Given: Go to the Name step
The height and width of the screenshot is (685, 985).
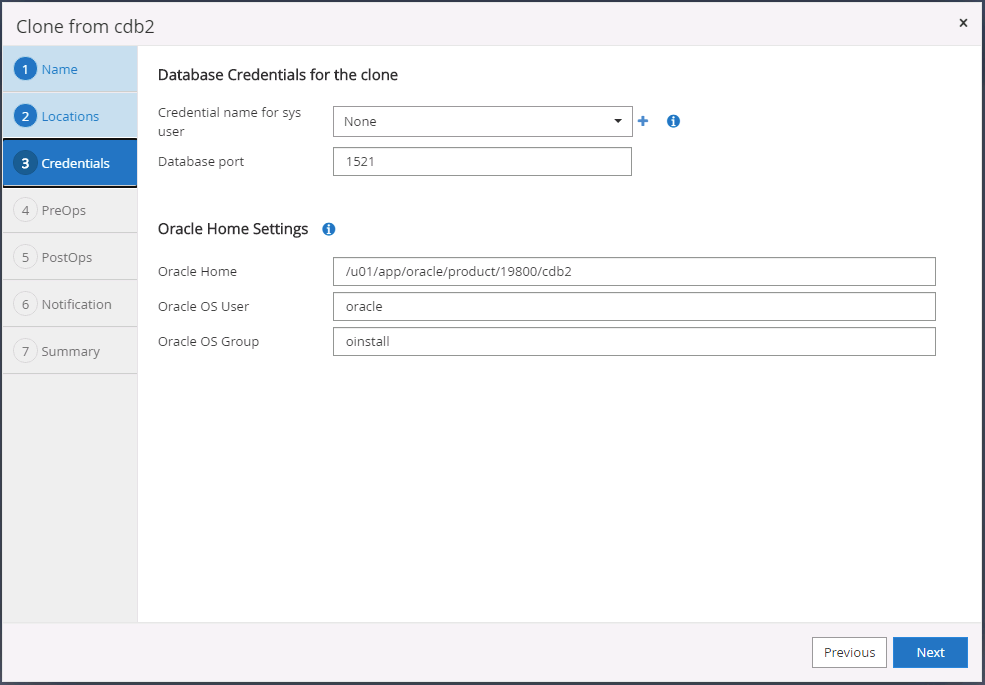Looking at the screenshot, I should point(60,69).
